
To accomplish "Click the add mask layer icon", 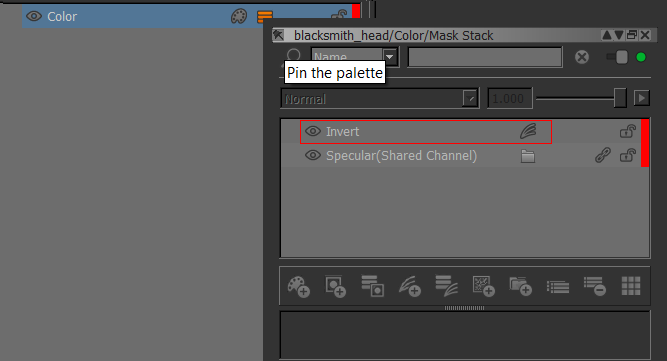I will pos(335,286).
